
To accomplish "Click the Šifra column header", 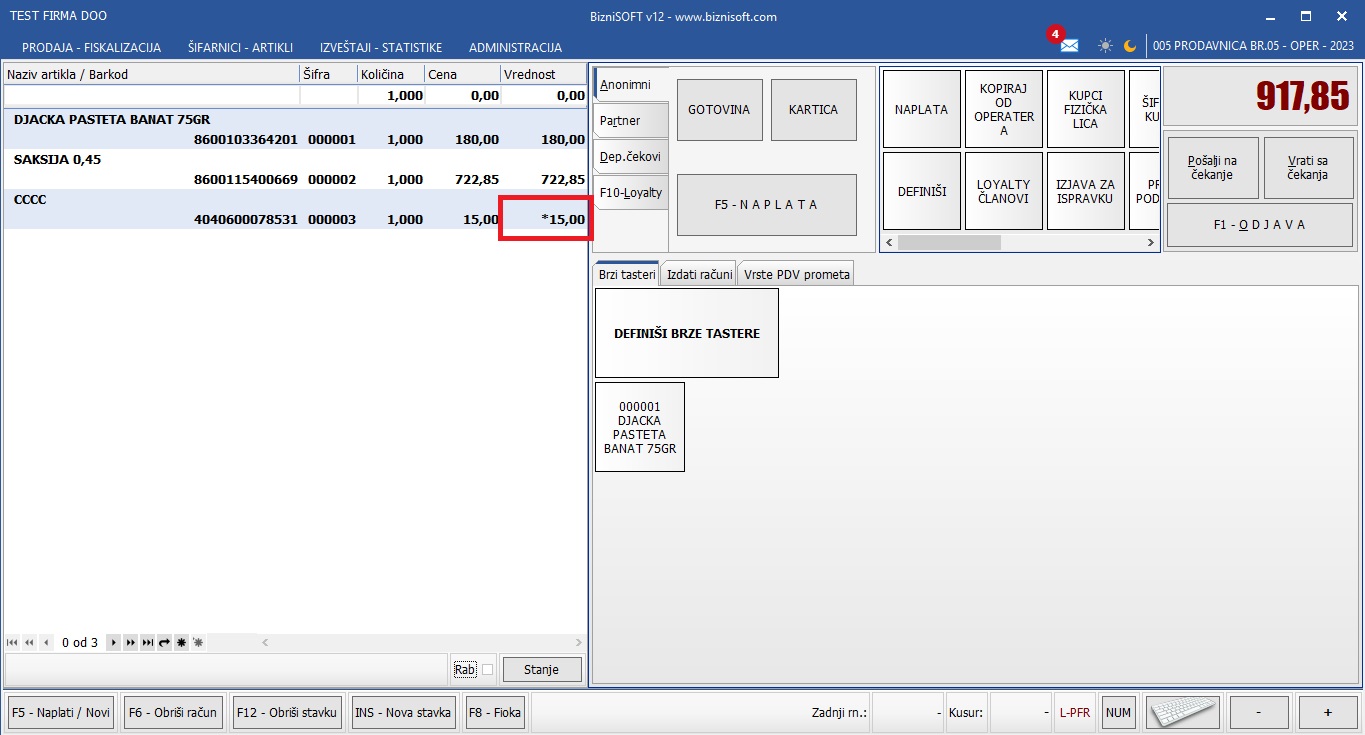I will coord(328,74).
